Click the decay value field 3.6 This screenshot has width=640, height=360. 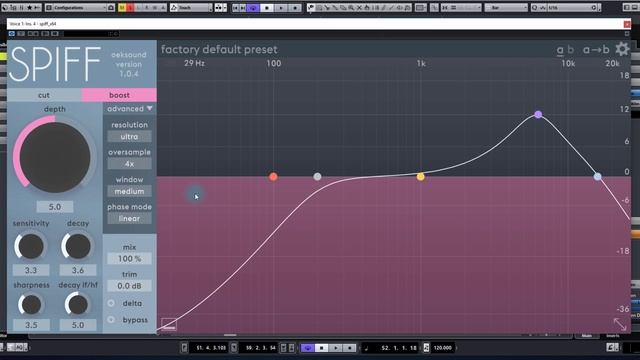[78, 270]
